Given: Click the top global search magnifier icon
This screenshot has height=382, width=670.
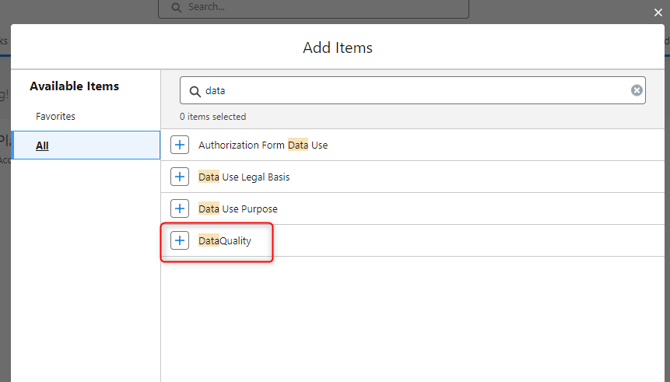Looking at the screenshot, I should pos(176,7).
